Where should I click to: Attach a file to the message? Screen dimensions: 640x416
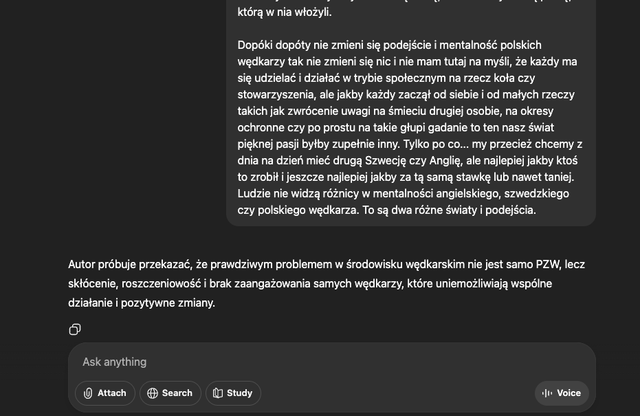pyautogui.click(x=104, y=393)
